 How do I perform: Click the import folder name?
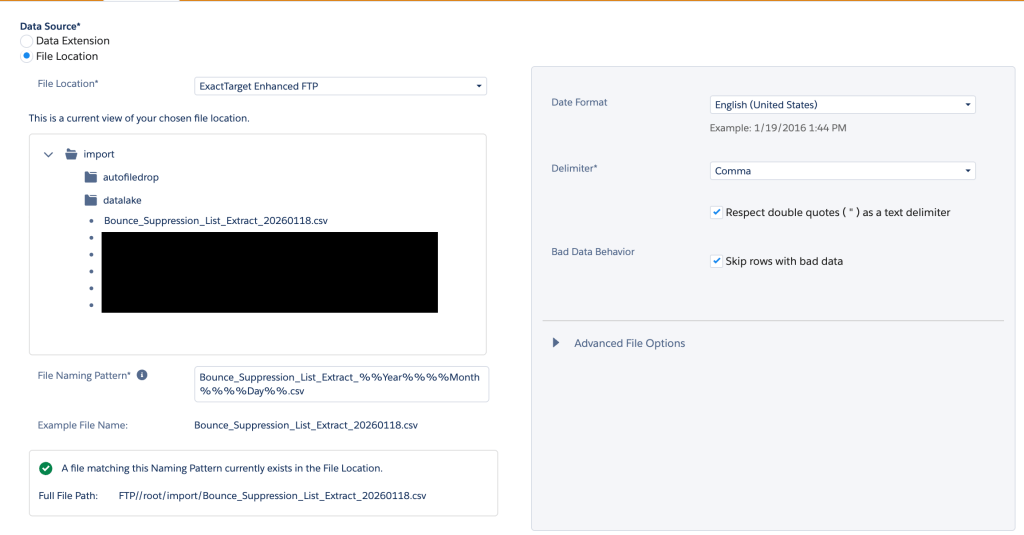99,154
